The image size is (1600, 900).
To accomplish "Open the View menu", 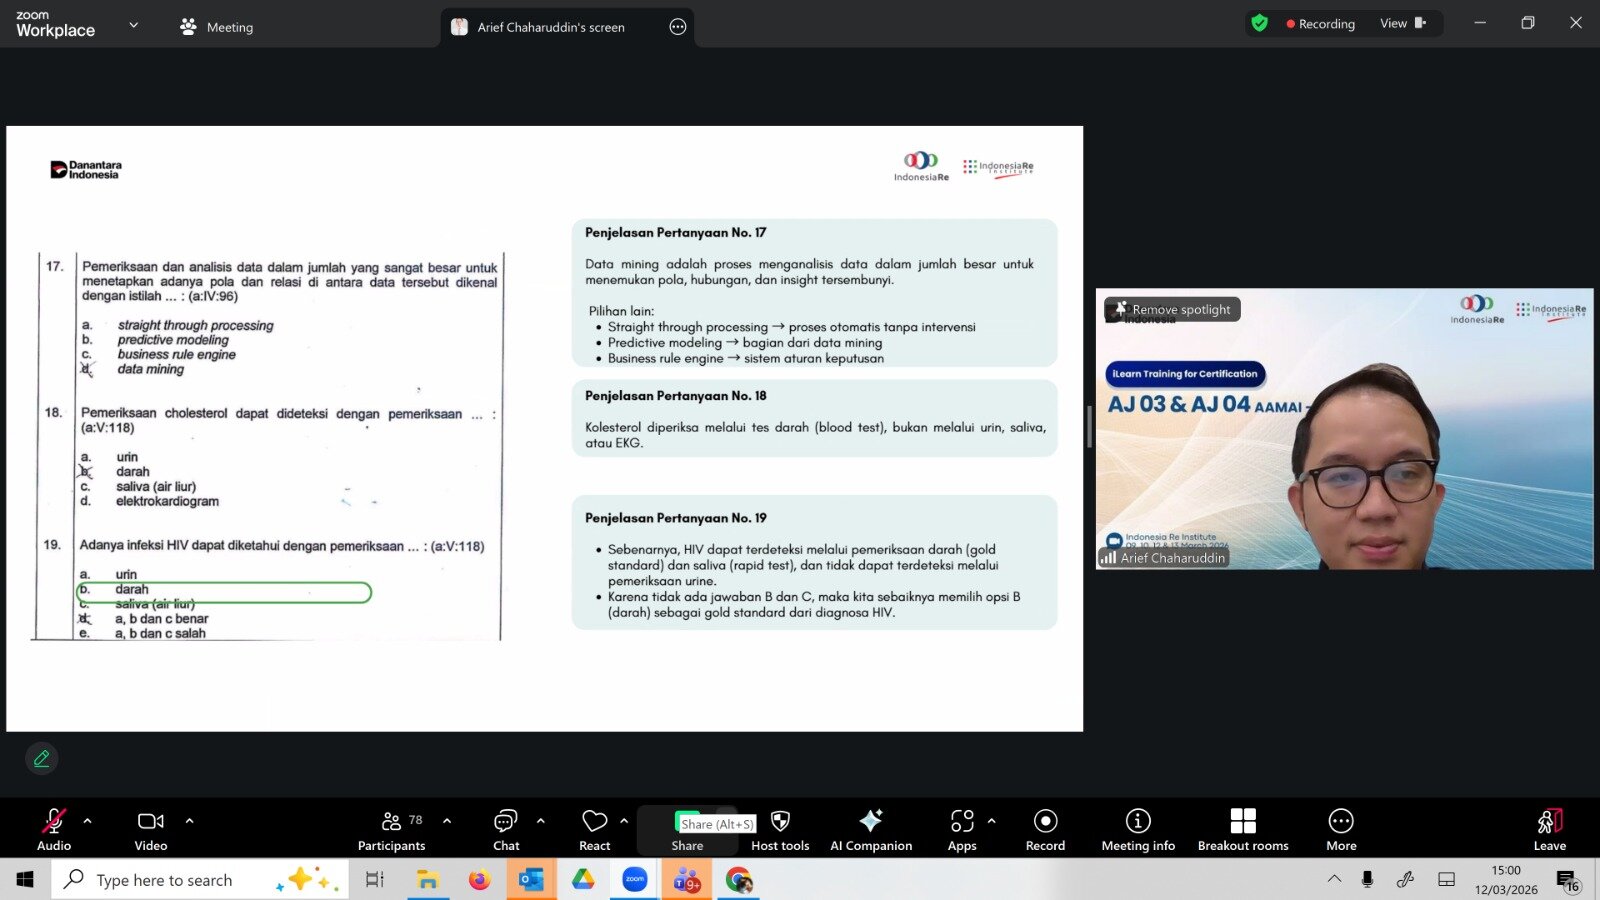I will click(x=1402, y=24).
